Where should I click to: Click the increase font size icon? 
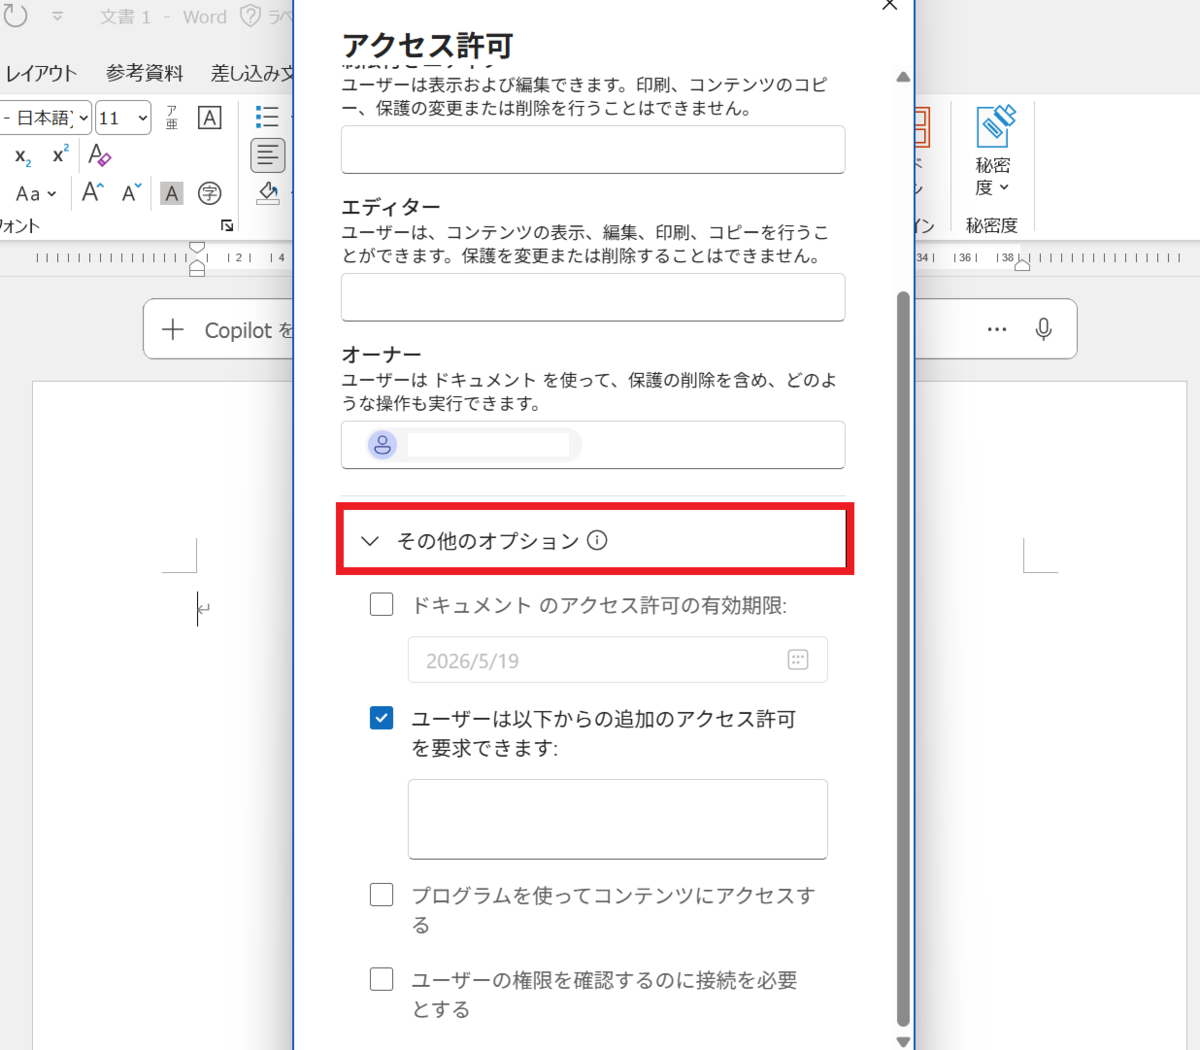(x=93, y=193)
